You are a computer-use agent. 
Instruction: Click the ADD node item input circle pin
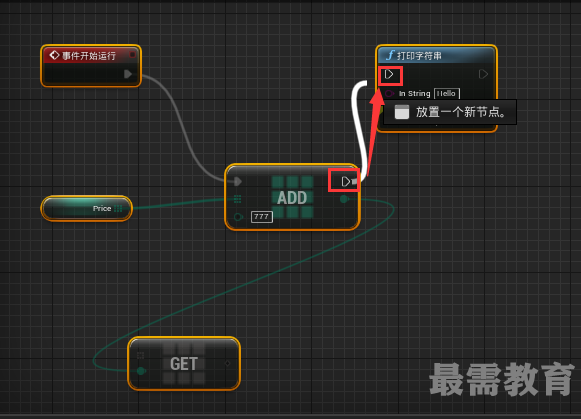tap(238, 216)
